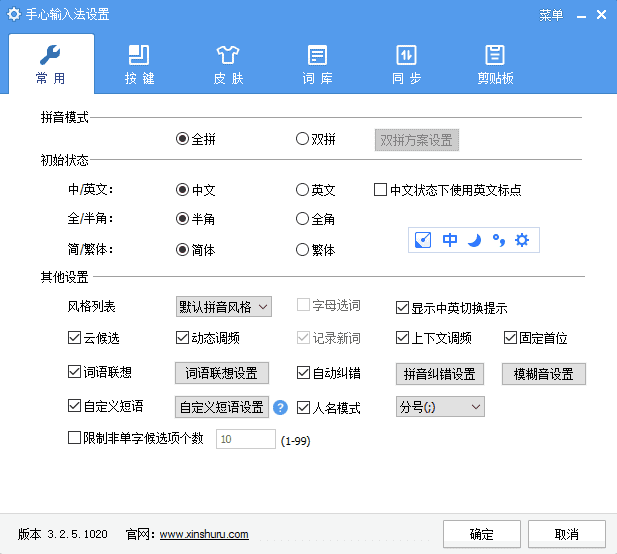The image size is (617, 554).
Task: Click the blue help question mark icon
Action: click(x=281, y=407)
